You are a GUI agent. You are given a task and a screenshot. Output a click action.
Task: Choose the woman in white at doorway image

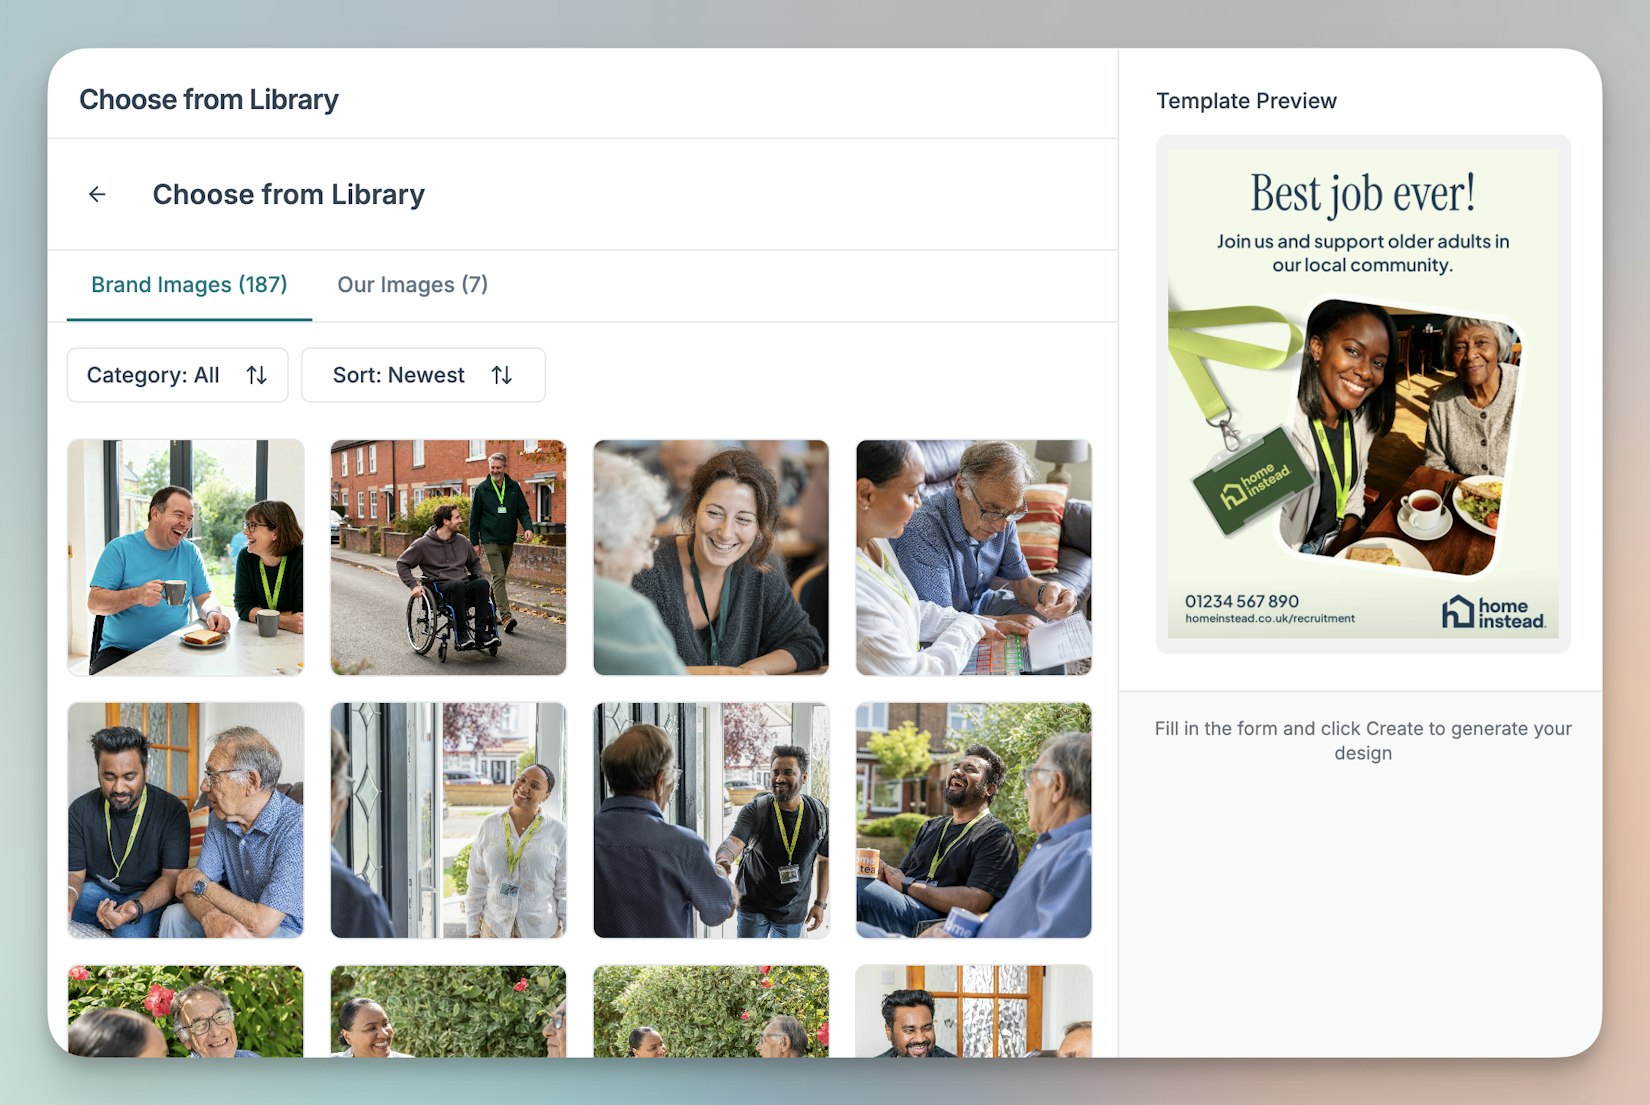pyautogui.click(x=448, y=820)
